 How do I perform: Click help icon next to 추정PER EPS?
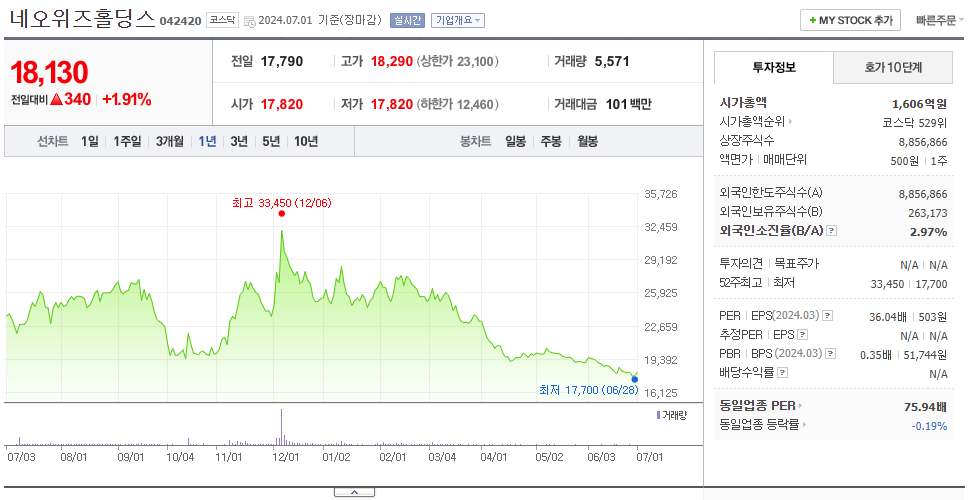[803, 335]
